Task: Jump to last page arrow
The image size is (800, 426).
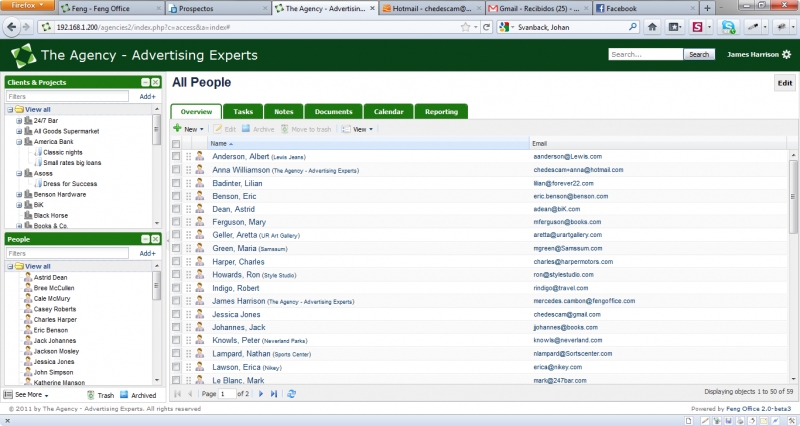Action: pos(274,393)
